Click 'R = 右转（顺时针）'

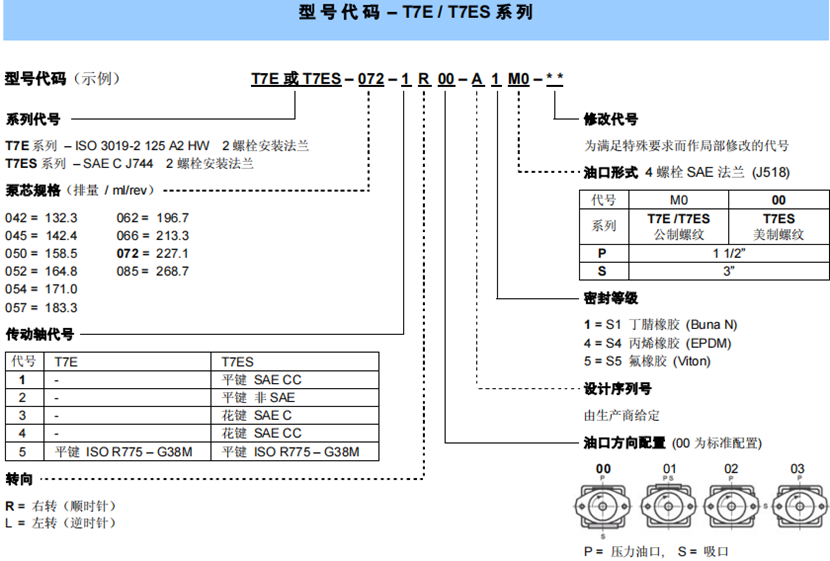click(60, 506)
